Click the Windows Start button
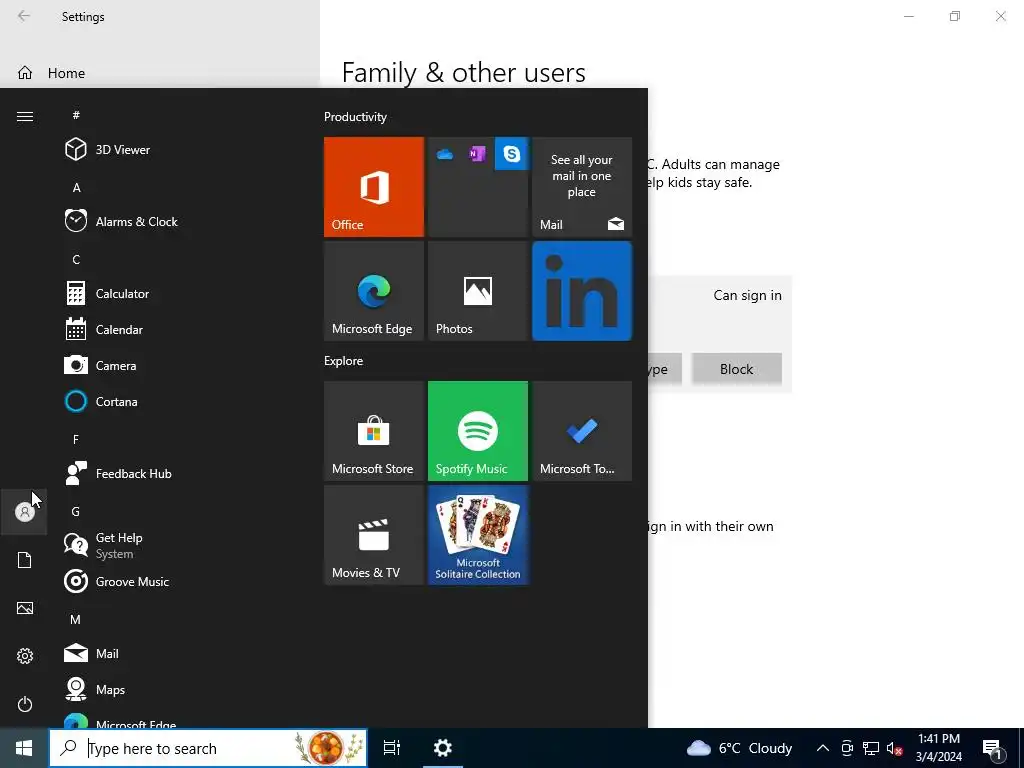 coord(24,748)
